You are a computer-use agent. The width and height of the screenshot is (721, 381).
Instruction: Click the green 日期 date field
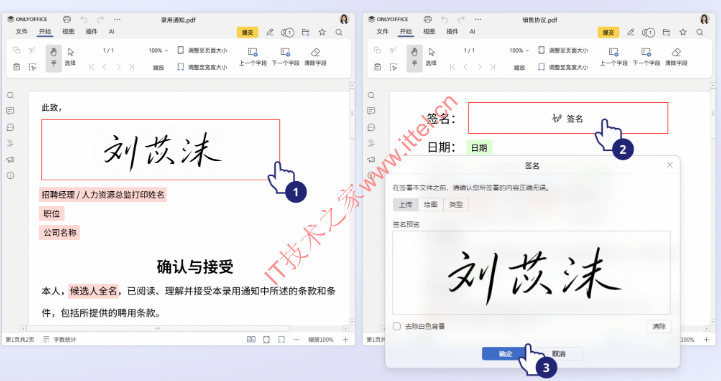(479, 148)
